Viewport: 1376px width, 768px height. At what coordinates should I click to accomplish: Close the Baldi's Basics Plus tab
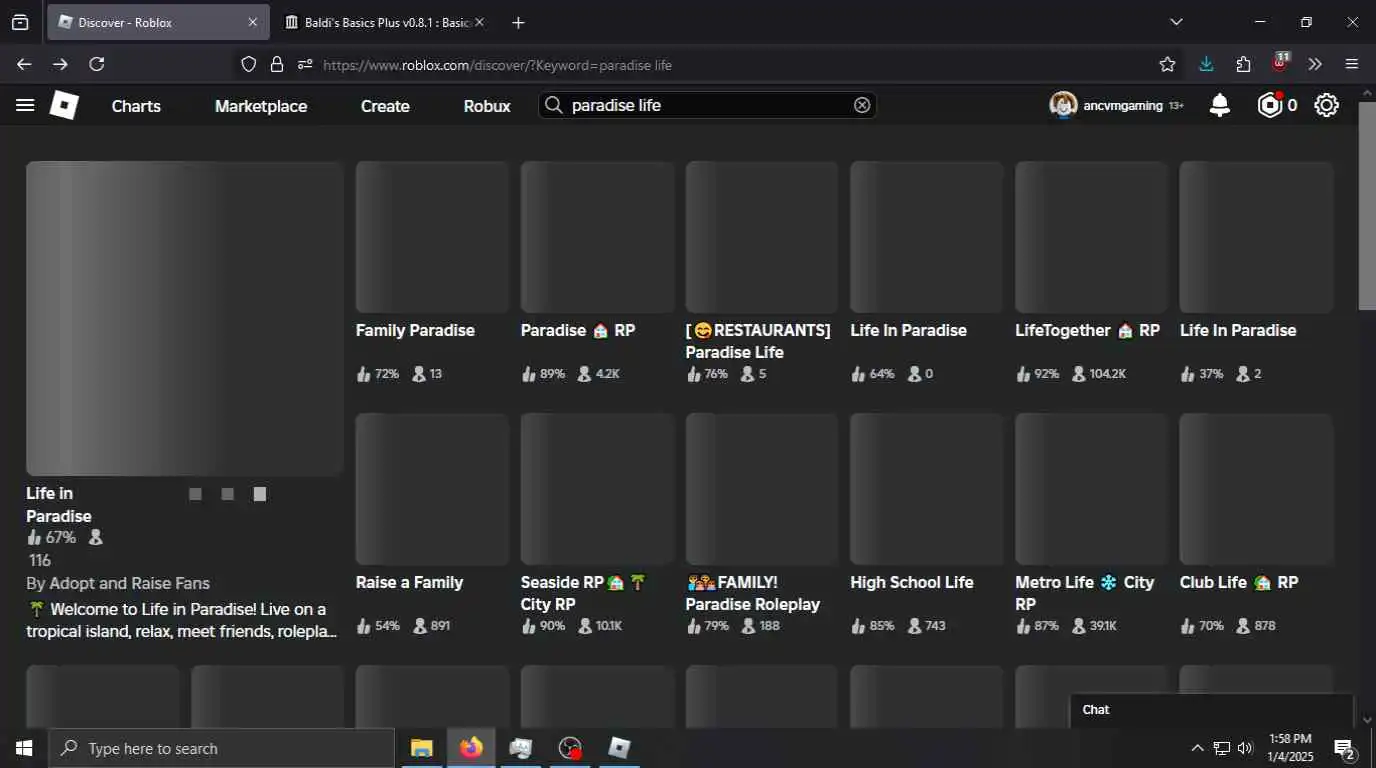tap(479, 22)
